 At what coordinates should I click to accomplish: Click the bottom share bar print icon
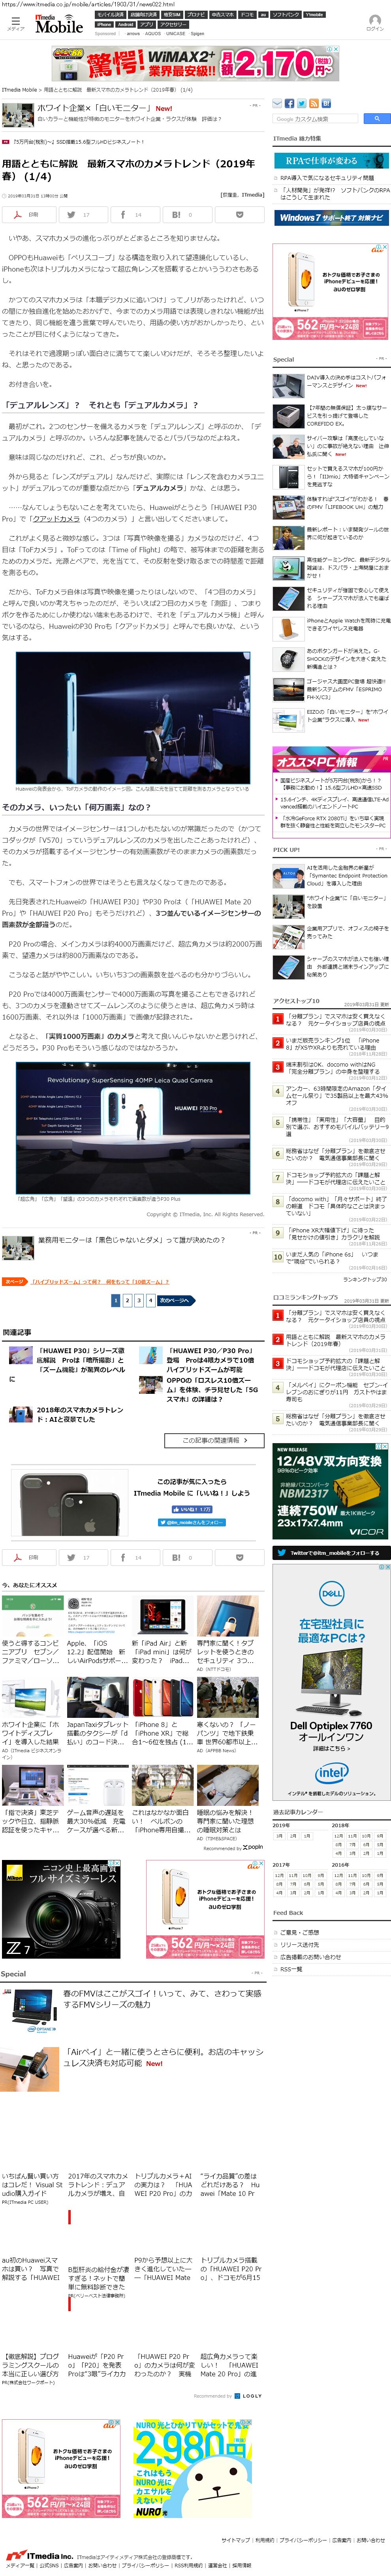pyautogui.click(x=28, y=1557)
